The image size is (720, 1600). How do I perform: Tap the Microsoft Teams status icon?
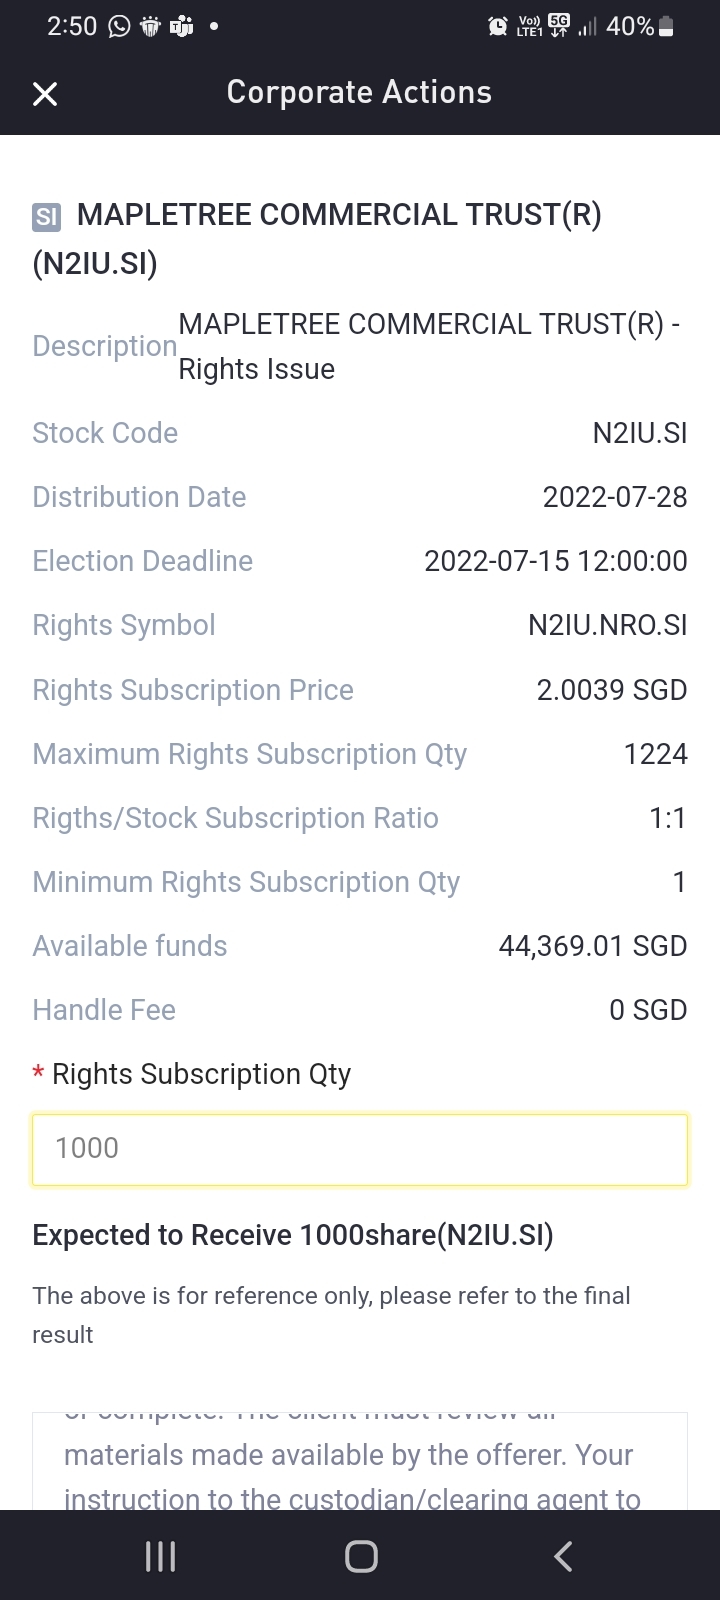(x=181, y=27)
